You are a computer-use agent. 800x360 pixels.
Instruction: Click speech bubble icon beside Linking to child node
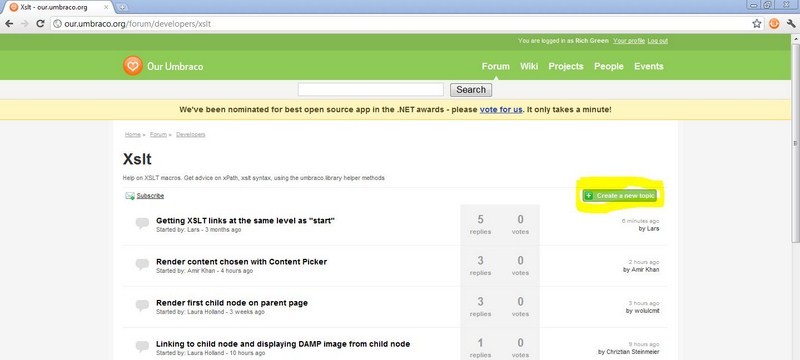142,347
